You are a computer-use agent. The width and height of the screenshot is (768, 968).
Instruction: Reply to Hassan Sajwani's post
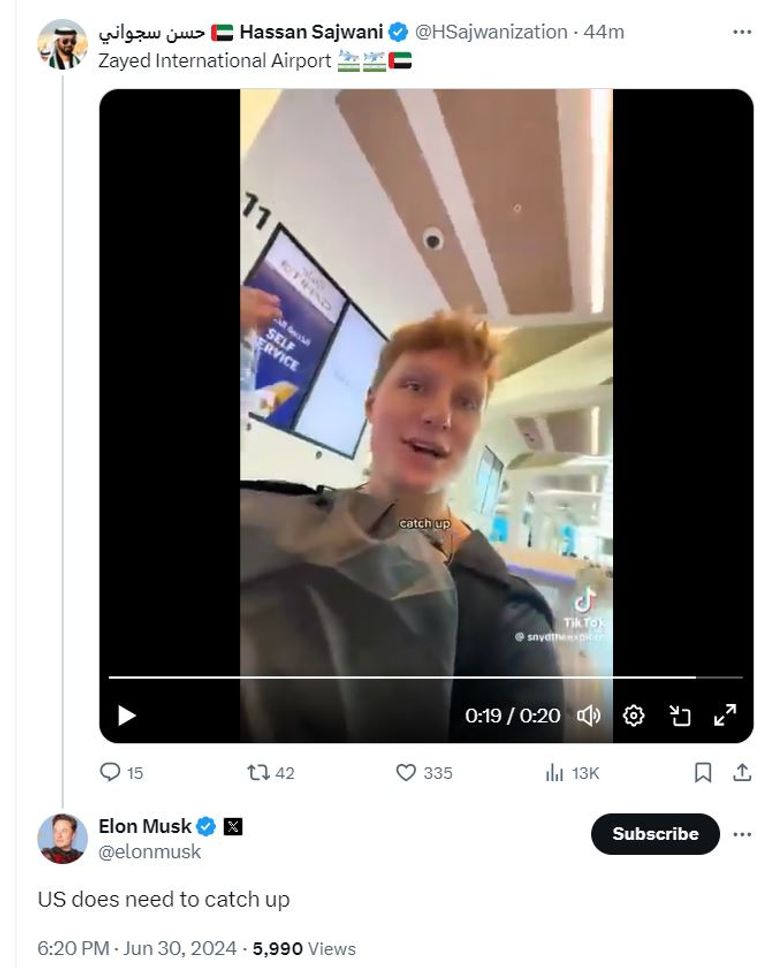click(x=110, y=772)
